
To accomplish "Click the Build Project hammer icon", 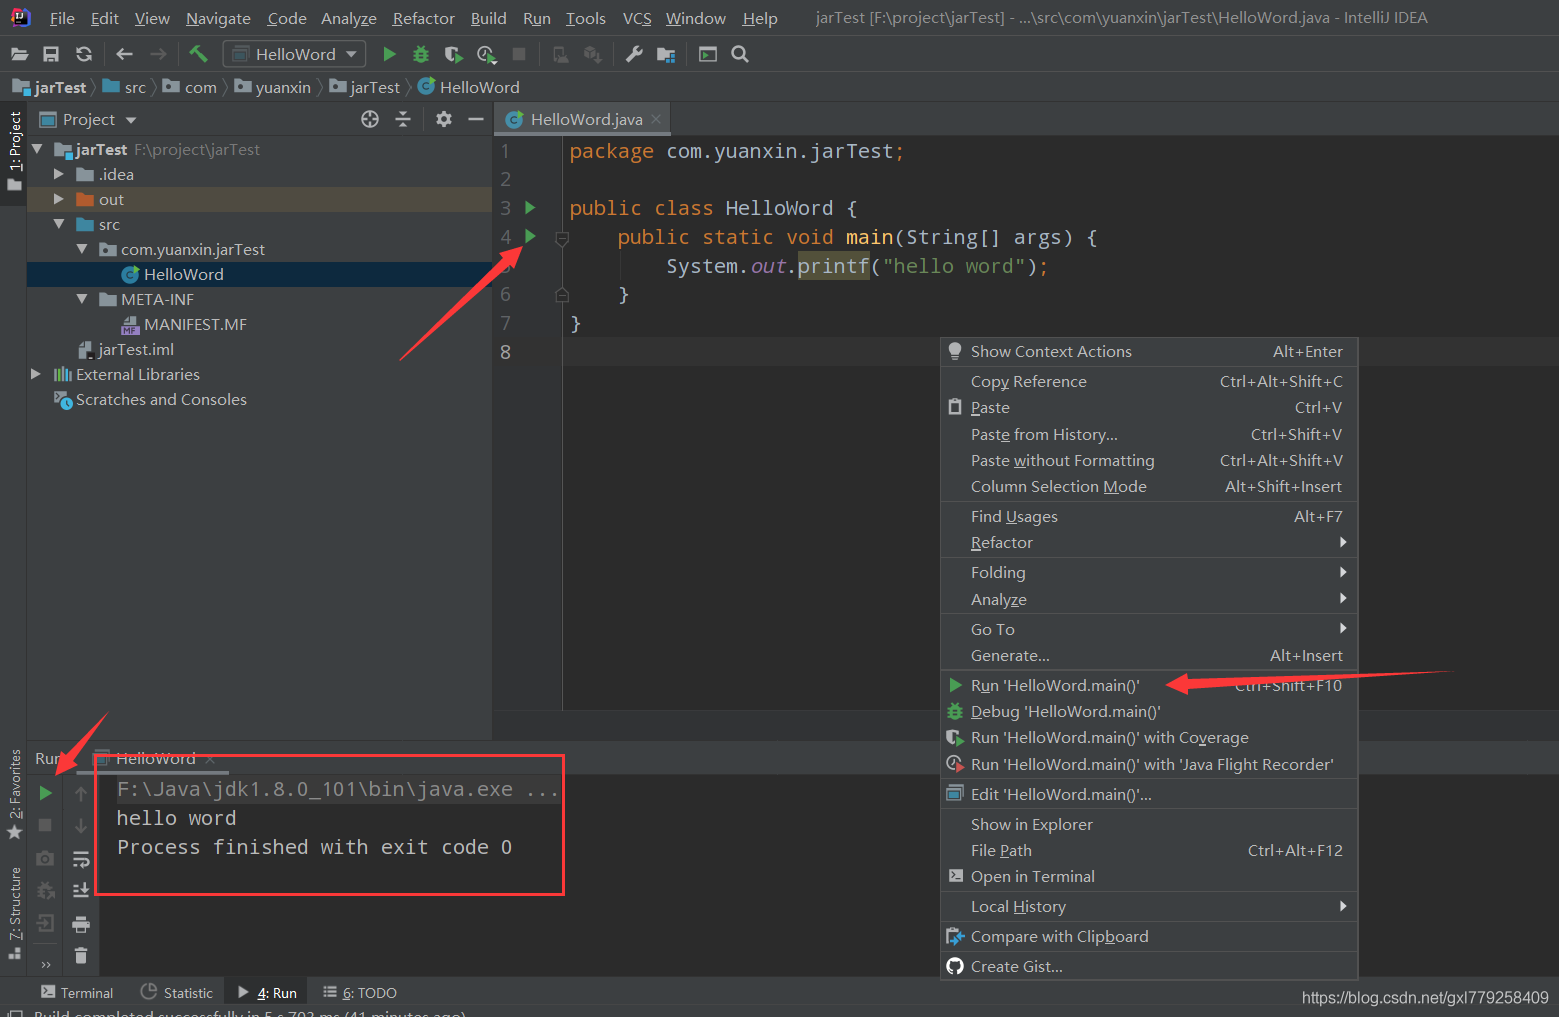I will 198,54.
